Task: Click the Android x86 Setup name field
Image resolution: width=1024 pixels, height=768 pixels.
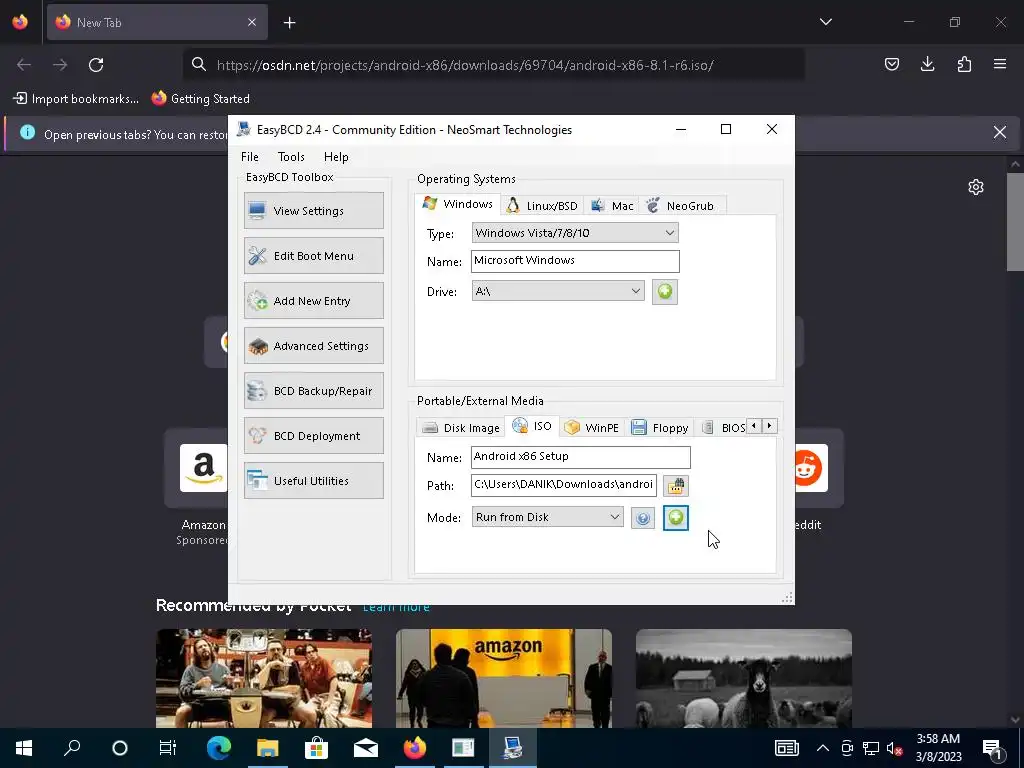Action: (580, 456)
